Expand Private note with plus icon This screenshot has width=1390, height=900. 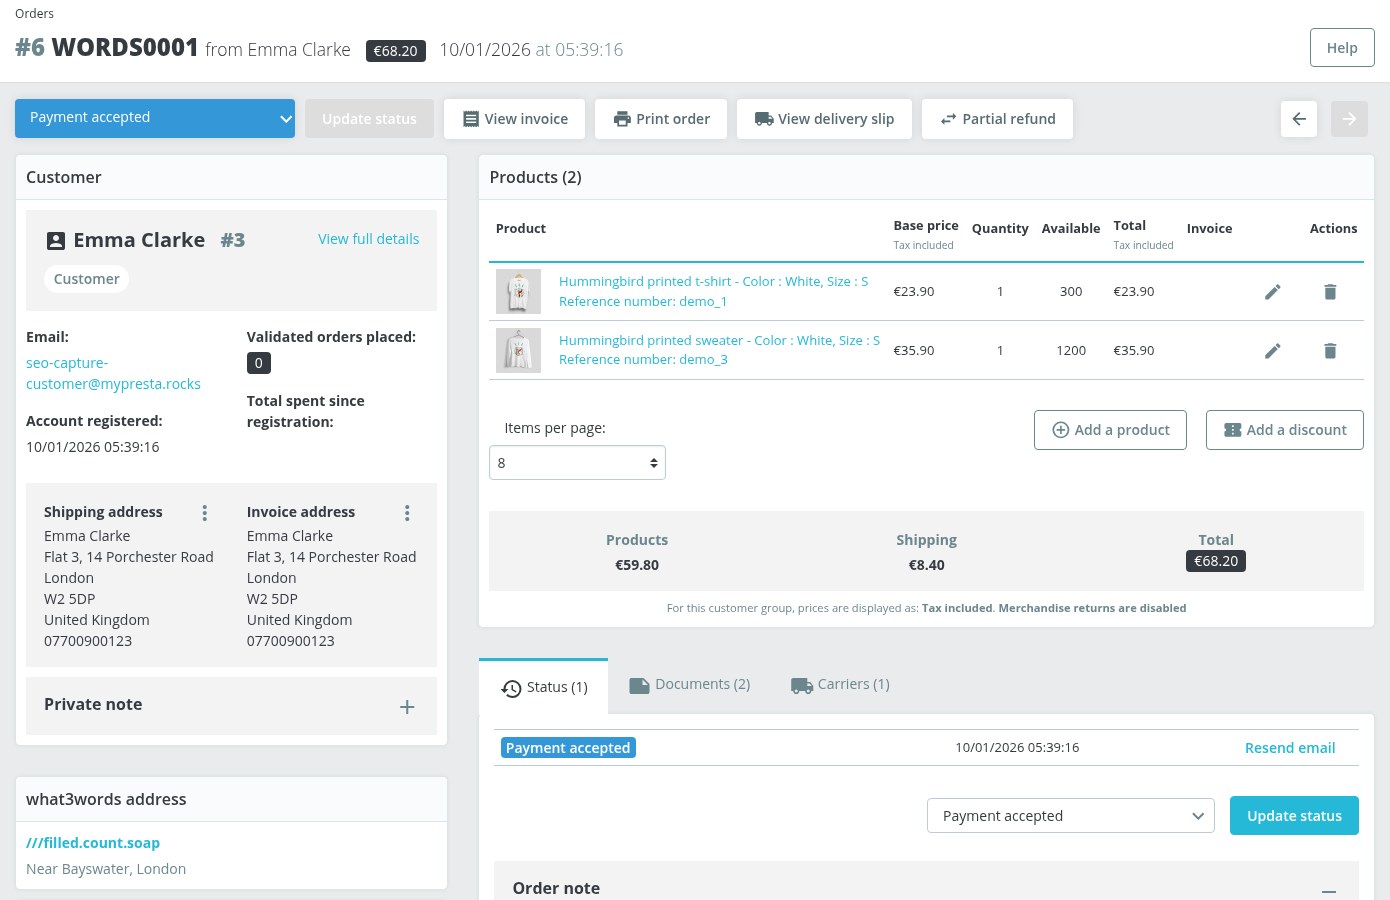pos(407,707)
